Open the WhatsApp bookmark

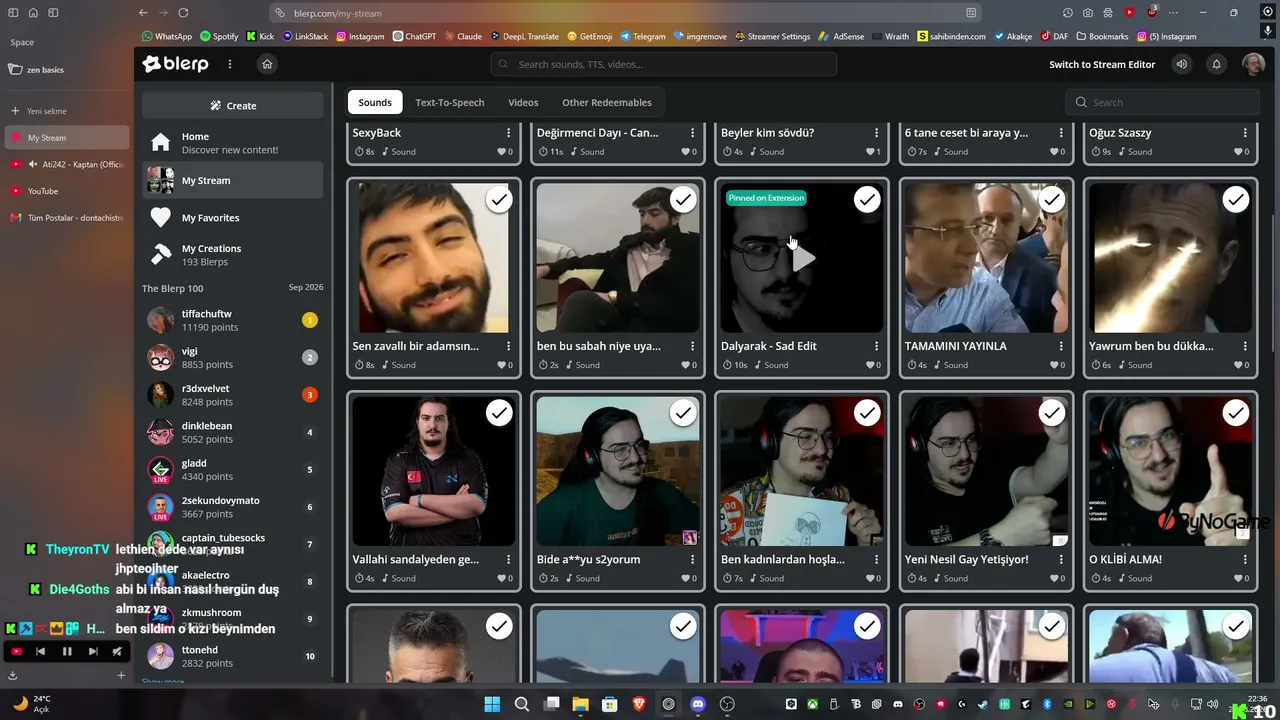tap(167, 36)
